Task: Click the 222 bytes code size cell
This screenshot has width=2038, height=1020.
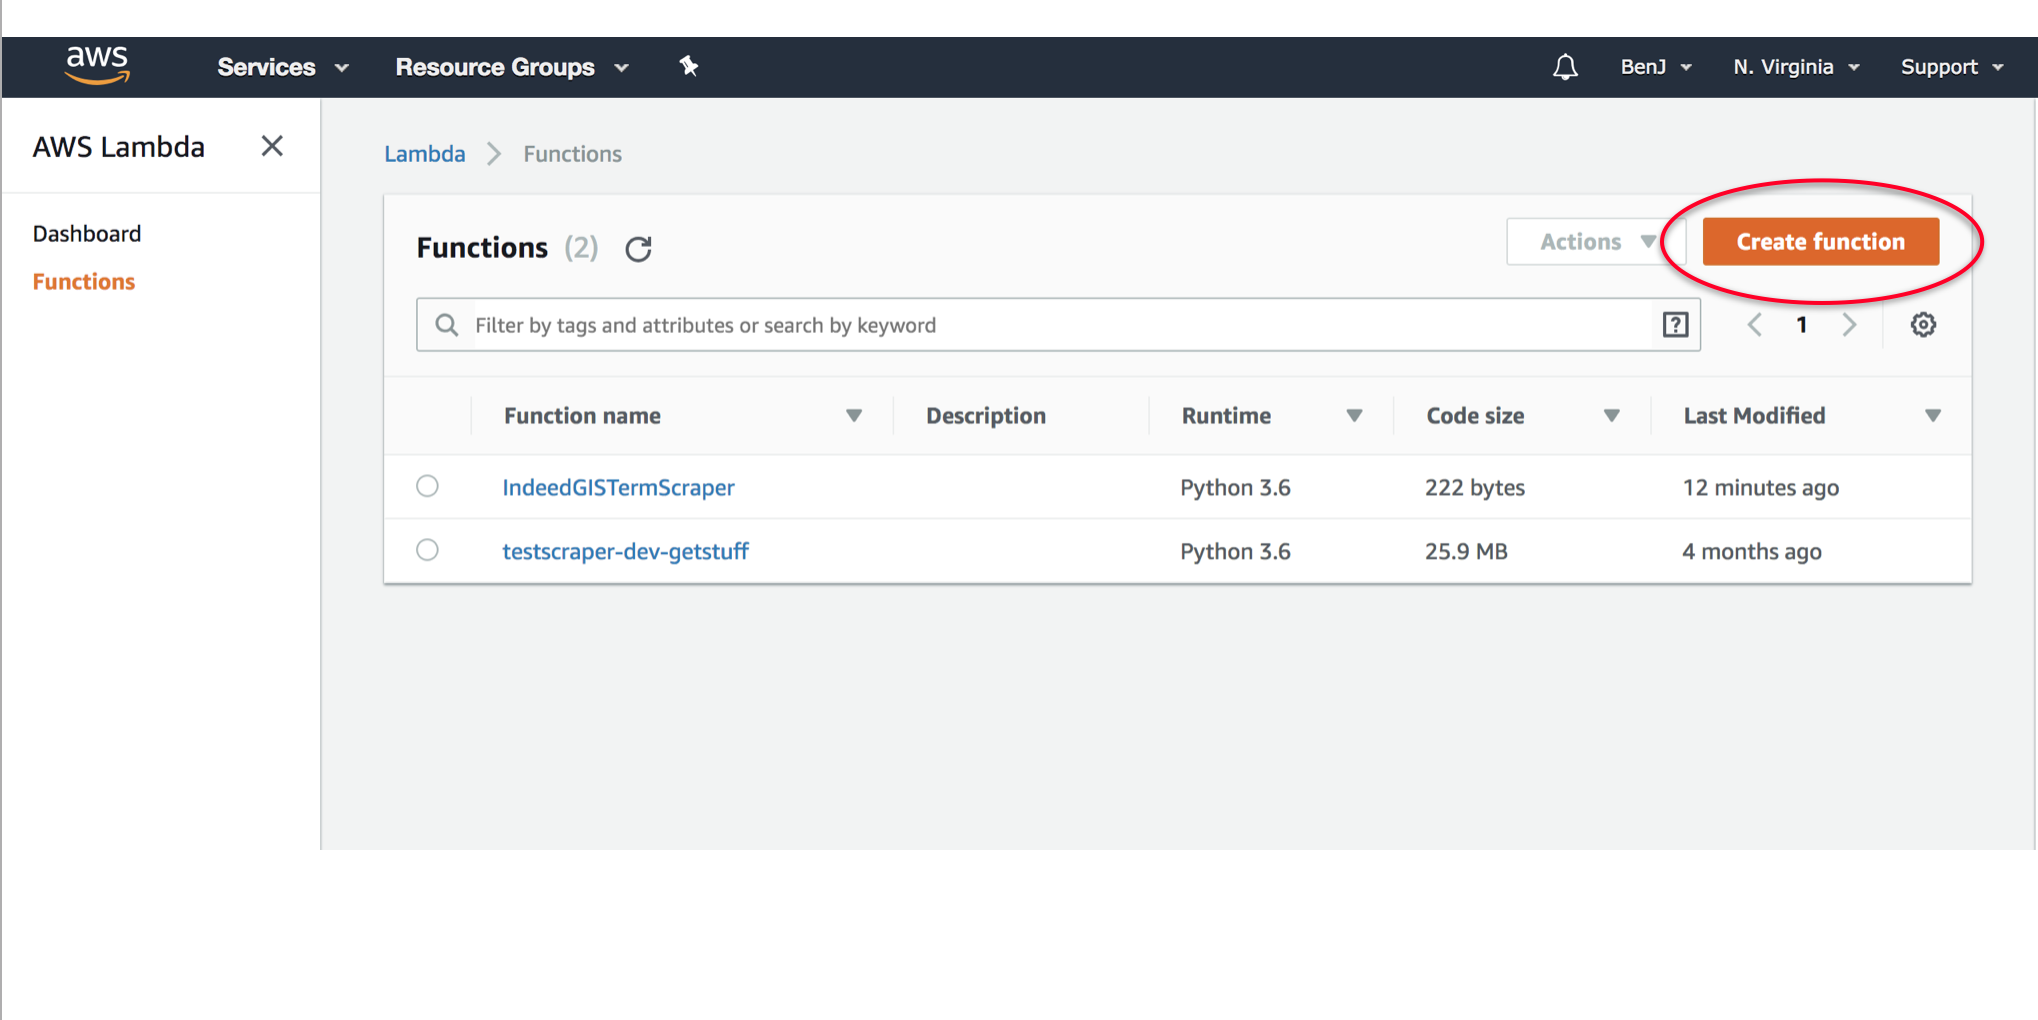Action: [x=1475, y=487]
